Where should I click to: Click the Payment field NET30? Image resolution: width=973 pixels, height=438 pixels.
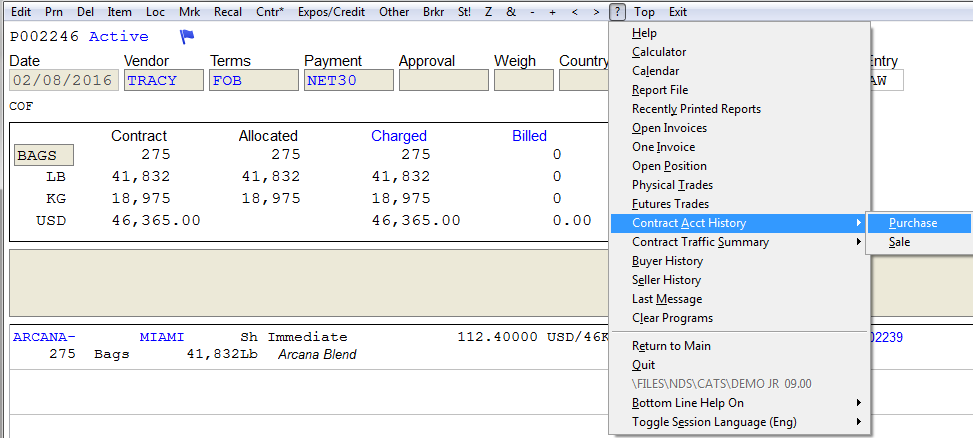[x=349, y=80]
